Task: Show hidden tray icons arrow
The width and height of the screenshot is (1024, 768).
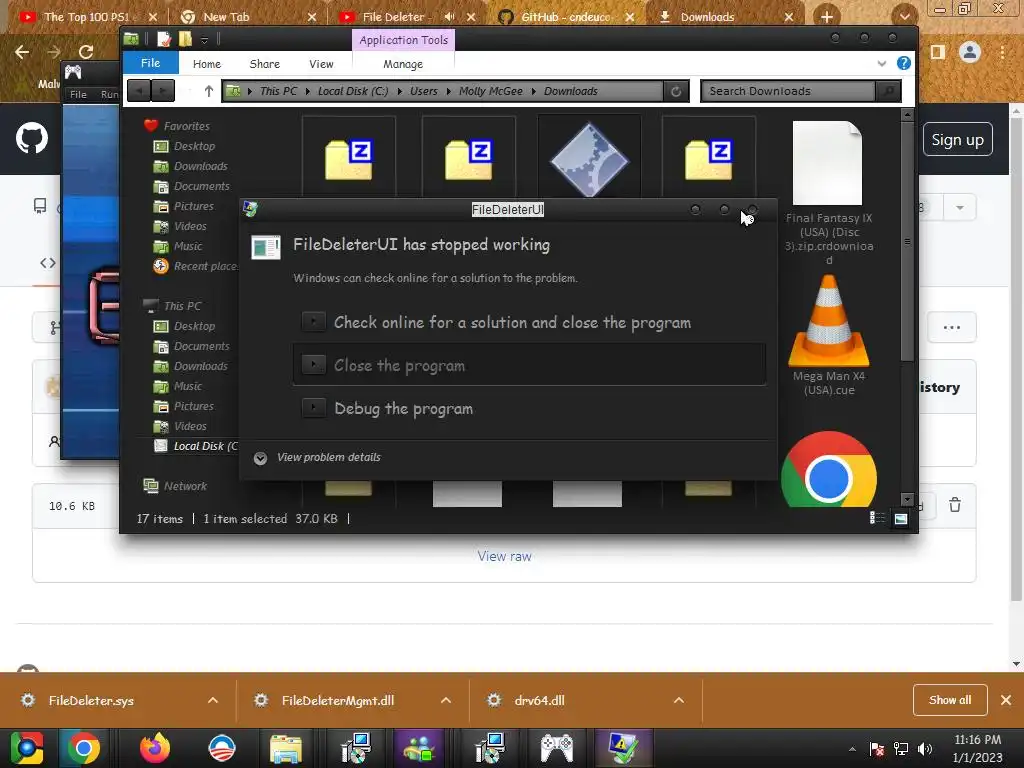Action: tap(852, 749)
